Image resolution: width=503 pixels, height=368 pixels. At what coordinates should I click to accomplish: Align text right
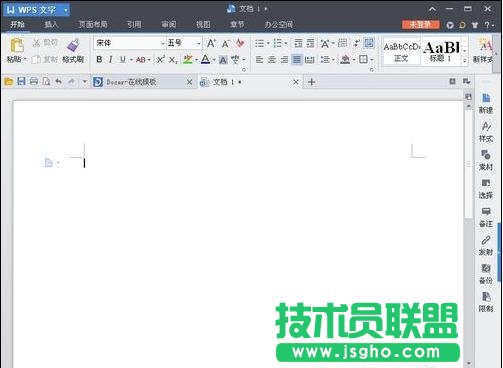(284, 60)
